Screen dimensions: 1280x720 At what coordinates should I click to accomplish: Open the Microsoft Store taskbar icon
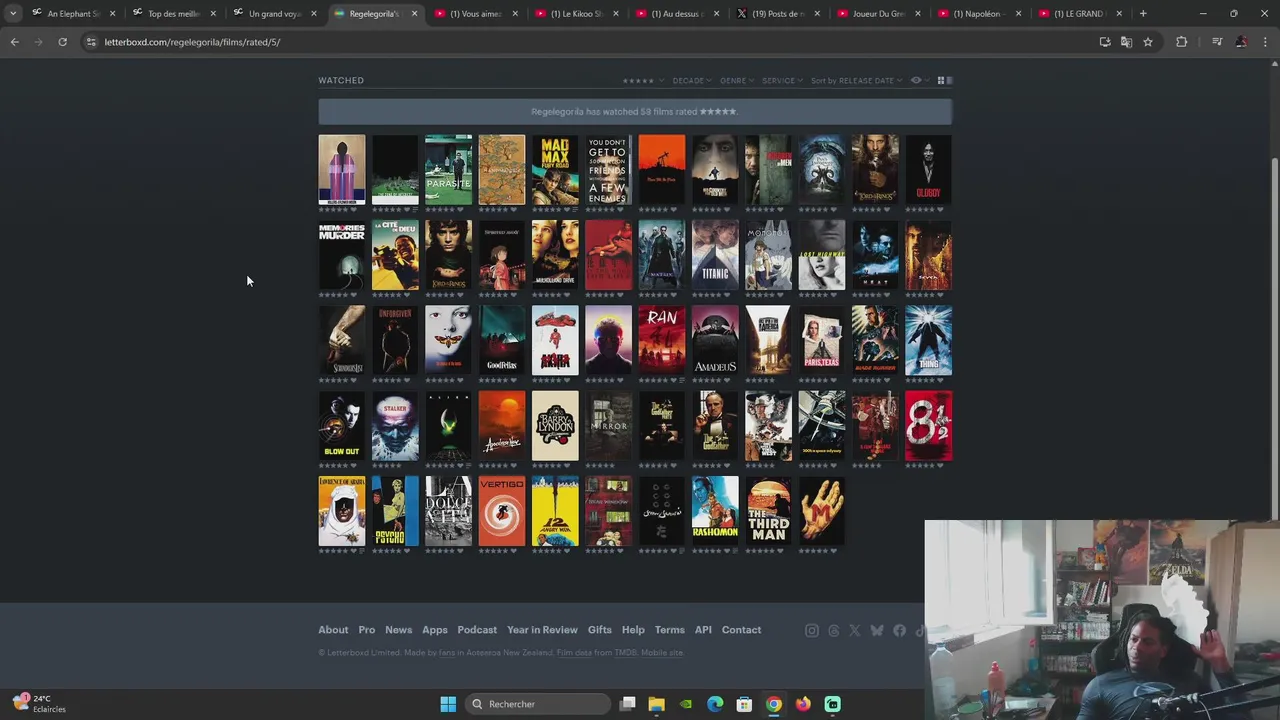(x=744, y=704)
